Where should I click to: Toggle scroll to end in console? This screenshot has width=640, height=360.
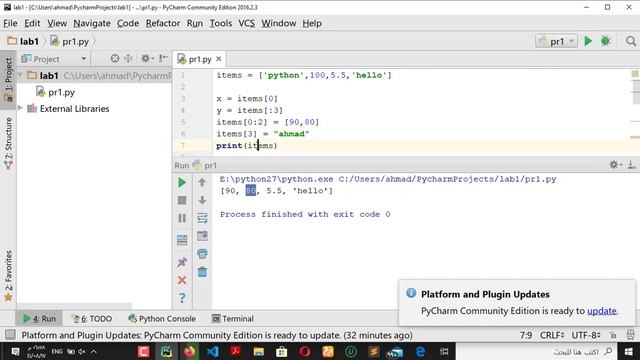click(x=202, y=236)
